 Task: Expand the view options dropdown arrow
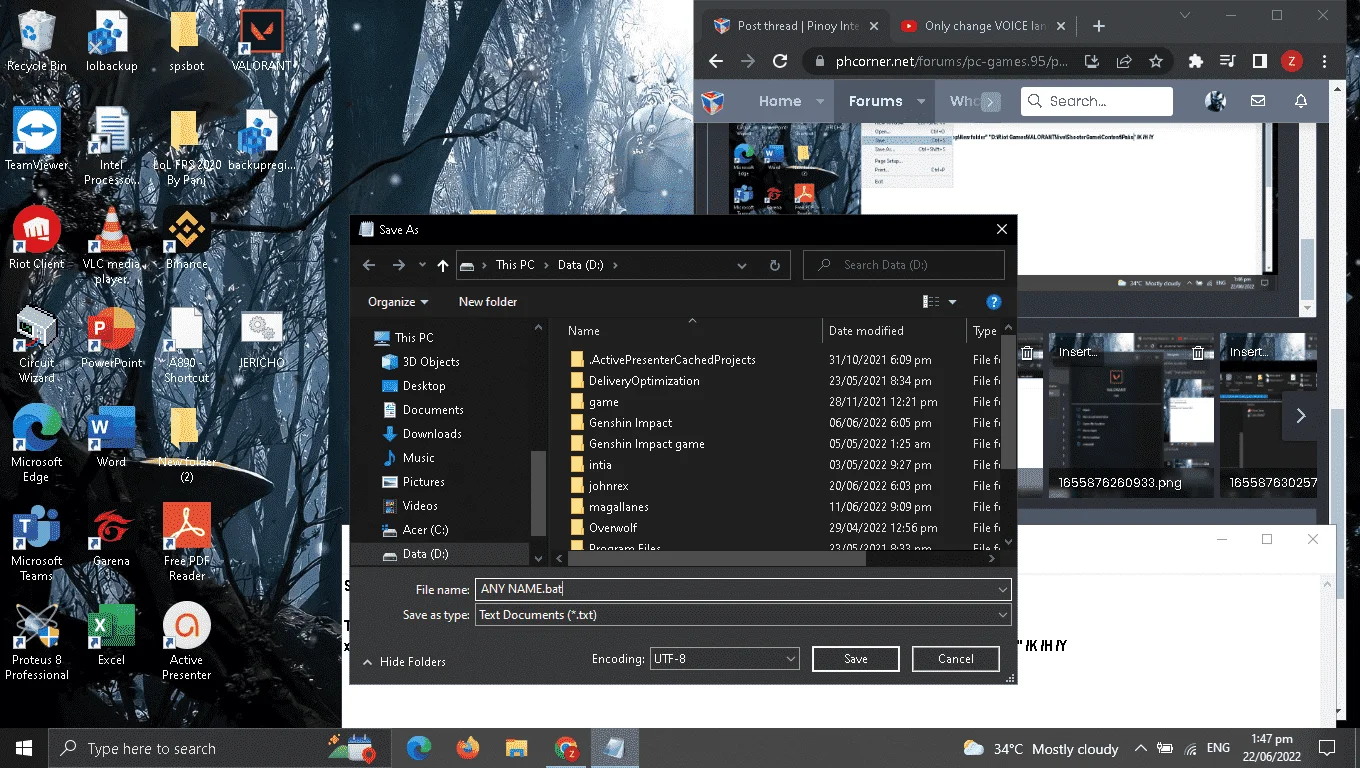[x=952, y=301]
